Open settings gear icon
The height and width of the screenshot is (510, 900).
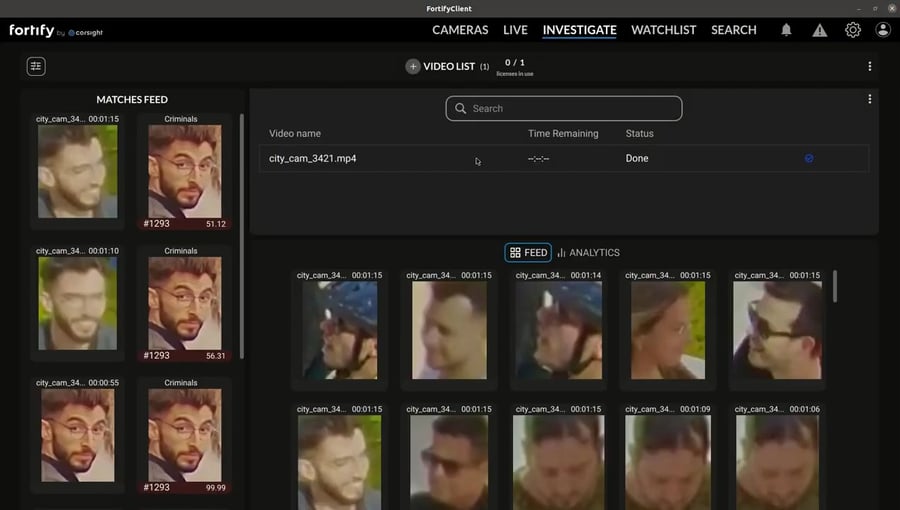click(x=853, y=30)
